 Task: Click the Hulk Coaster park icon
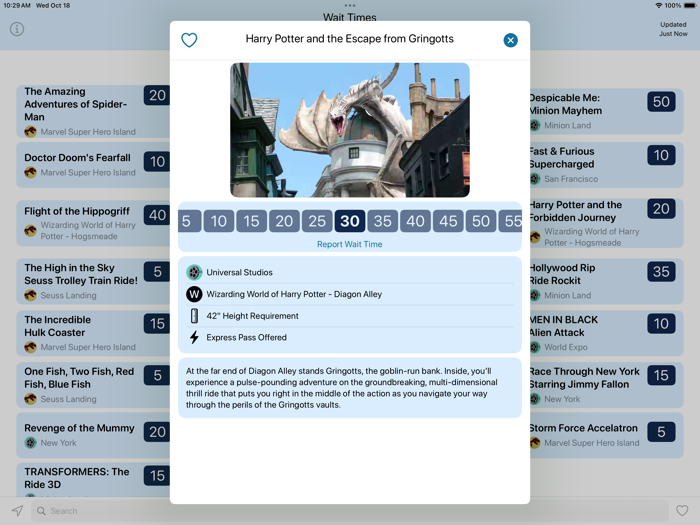pyautogui.click(x=30, y=347)
